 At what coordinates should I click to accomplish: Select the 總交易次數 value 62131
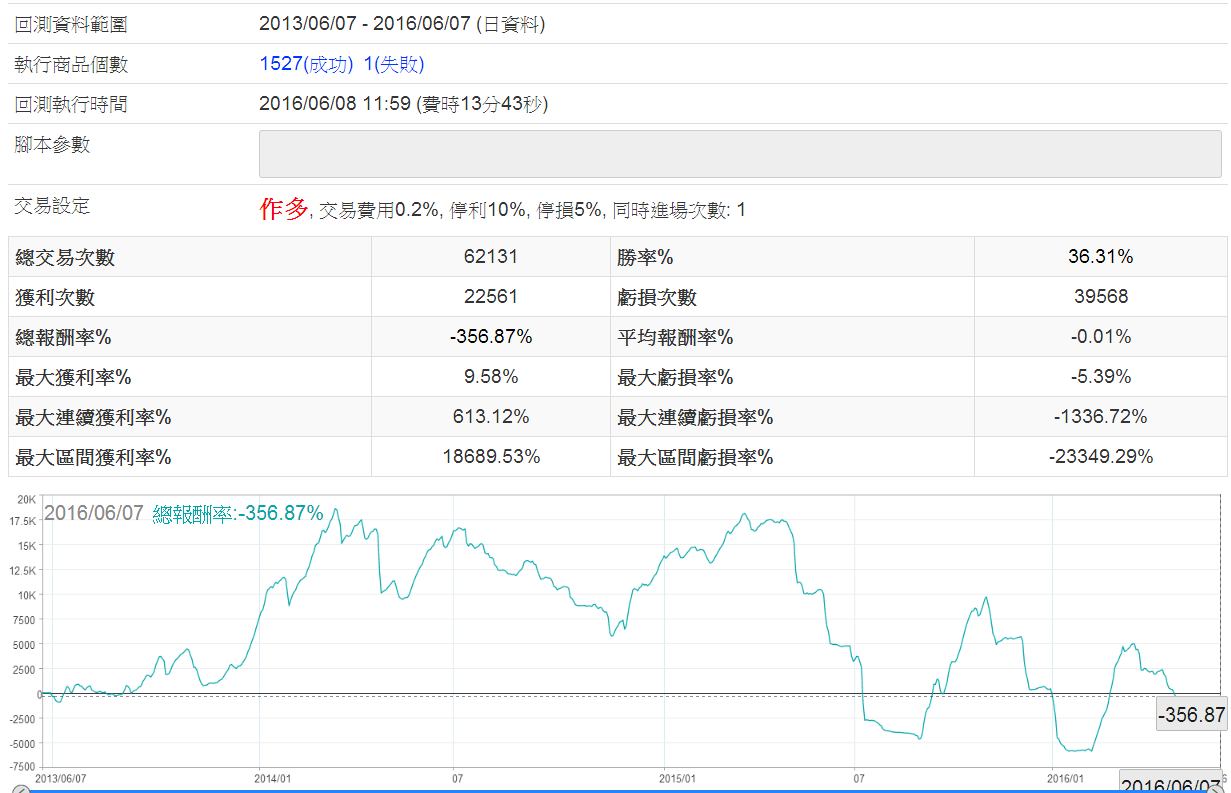[x=490, y=257]
